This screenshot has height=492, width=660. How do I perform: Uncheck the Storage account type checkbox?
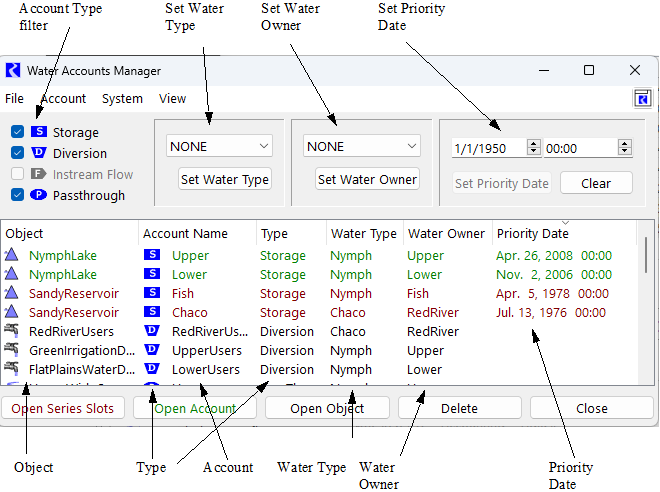pyautogui.click(x=17, y=132)
